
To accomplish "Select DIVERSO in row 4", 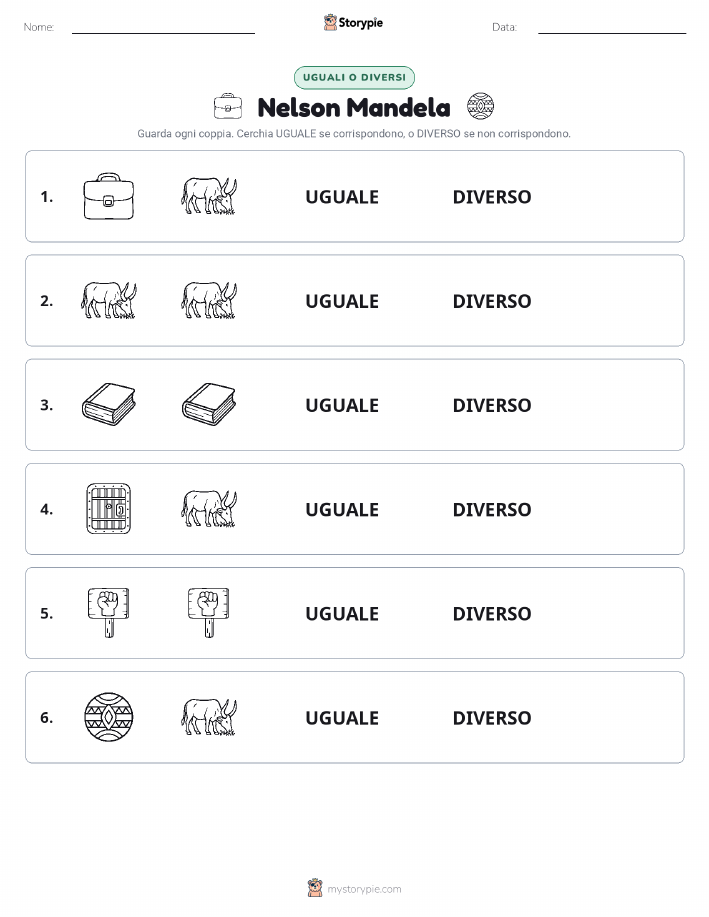I will coord(492,509).
